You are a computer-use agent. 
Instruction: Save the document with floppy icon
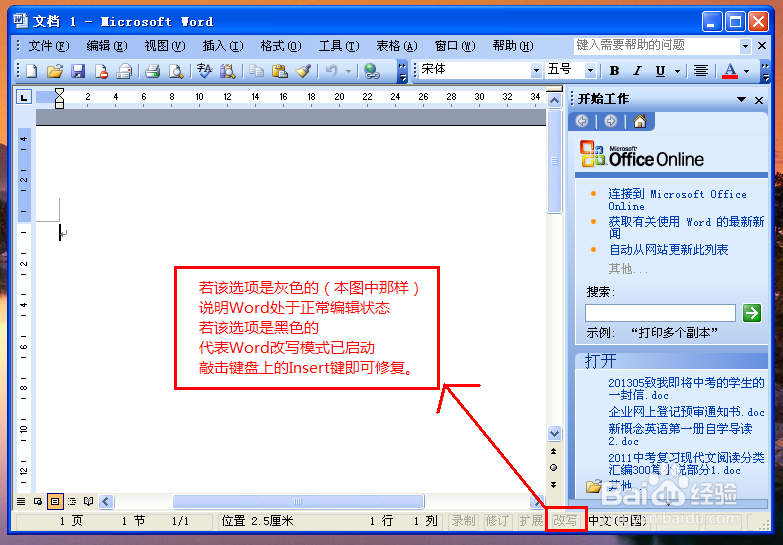click(78, 71)
